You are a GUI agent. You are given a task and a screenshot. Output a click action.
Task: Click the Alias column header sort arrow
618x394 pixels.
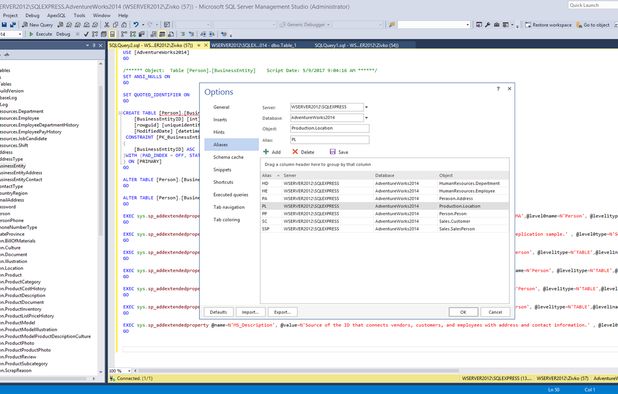(x=278, y=175)
